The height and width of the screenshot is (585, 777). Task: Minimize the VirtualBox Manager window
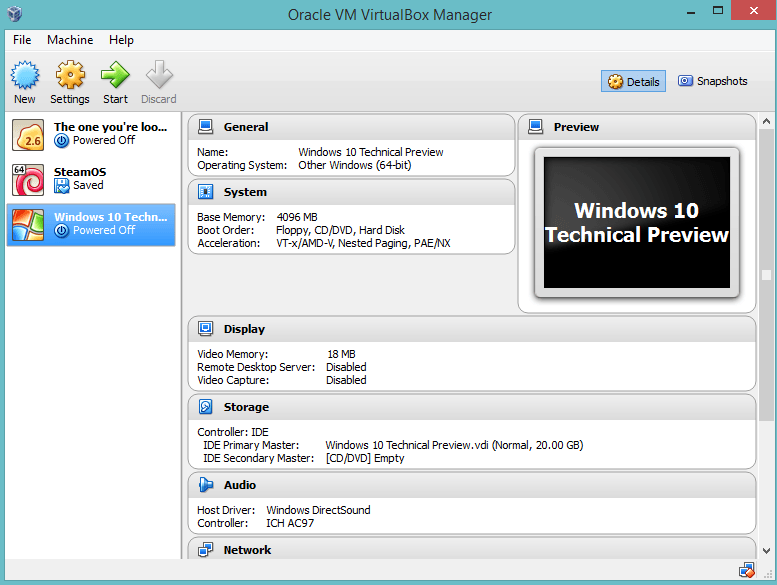[691, 12]
